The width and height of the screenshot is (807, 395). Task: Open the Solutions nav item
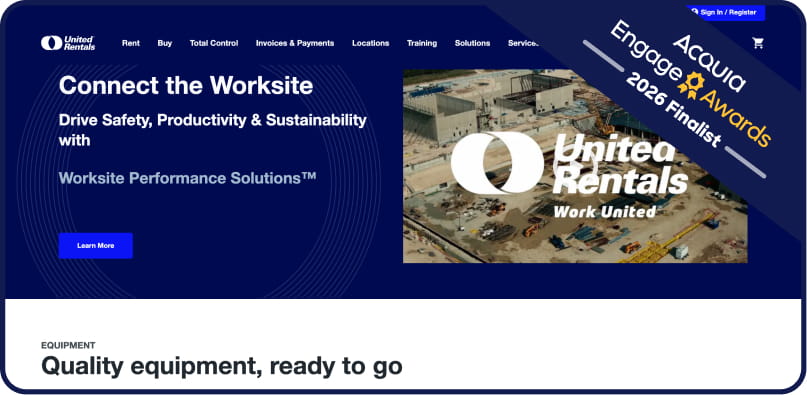pos(472,43)
